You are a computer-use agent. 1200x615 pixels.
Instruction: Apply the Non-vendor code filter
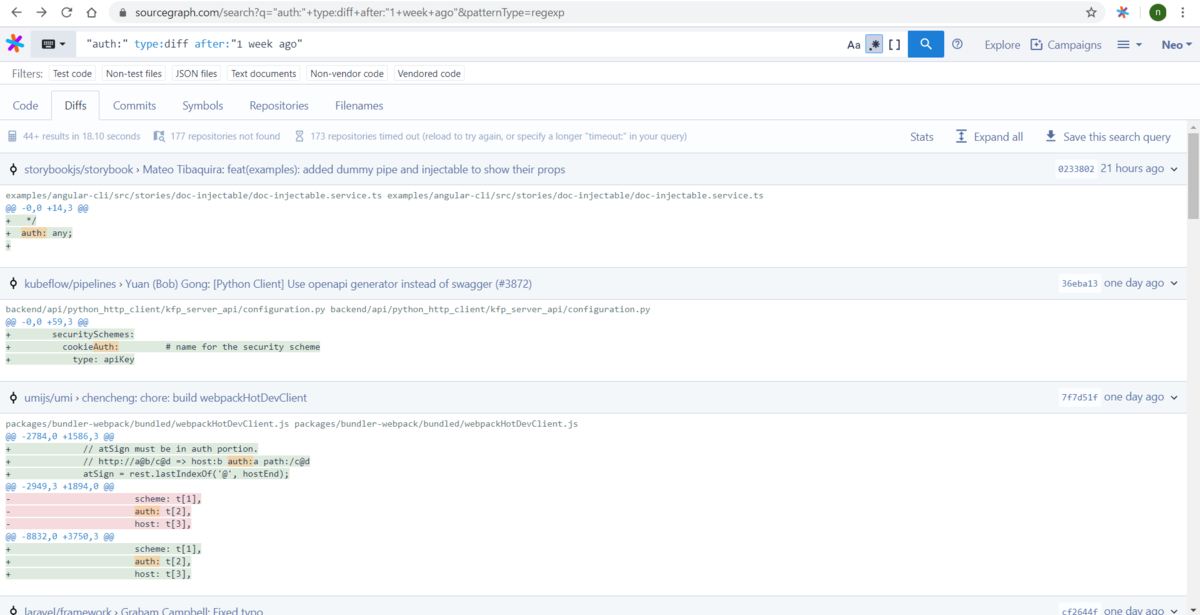point(347,74)
